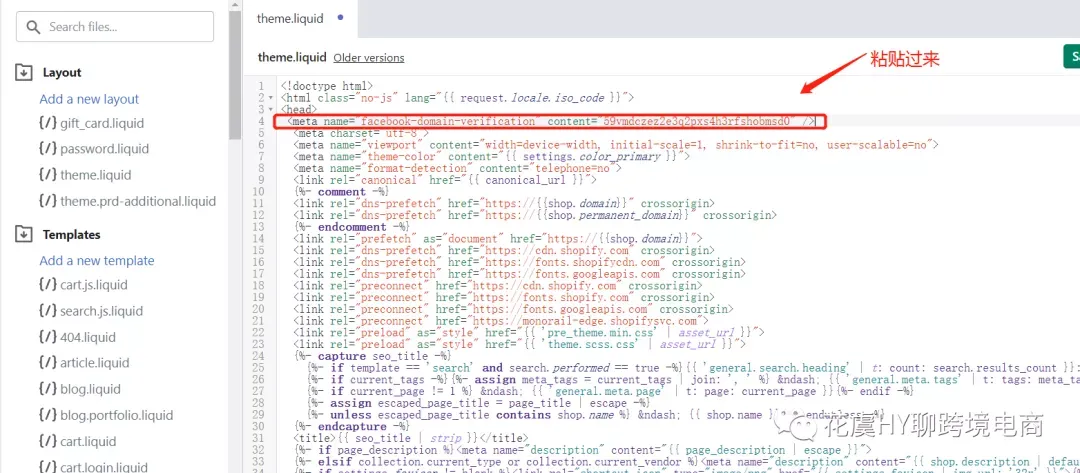The height and width of the screenshot is (473, 1080).
Task: Click the search magnifier icon
Action: [x=34, y=27]
